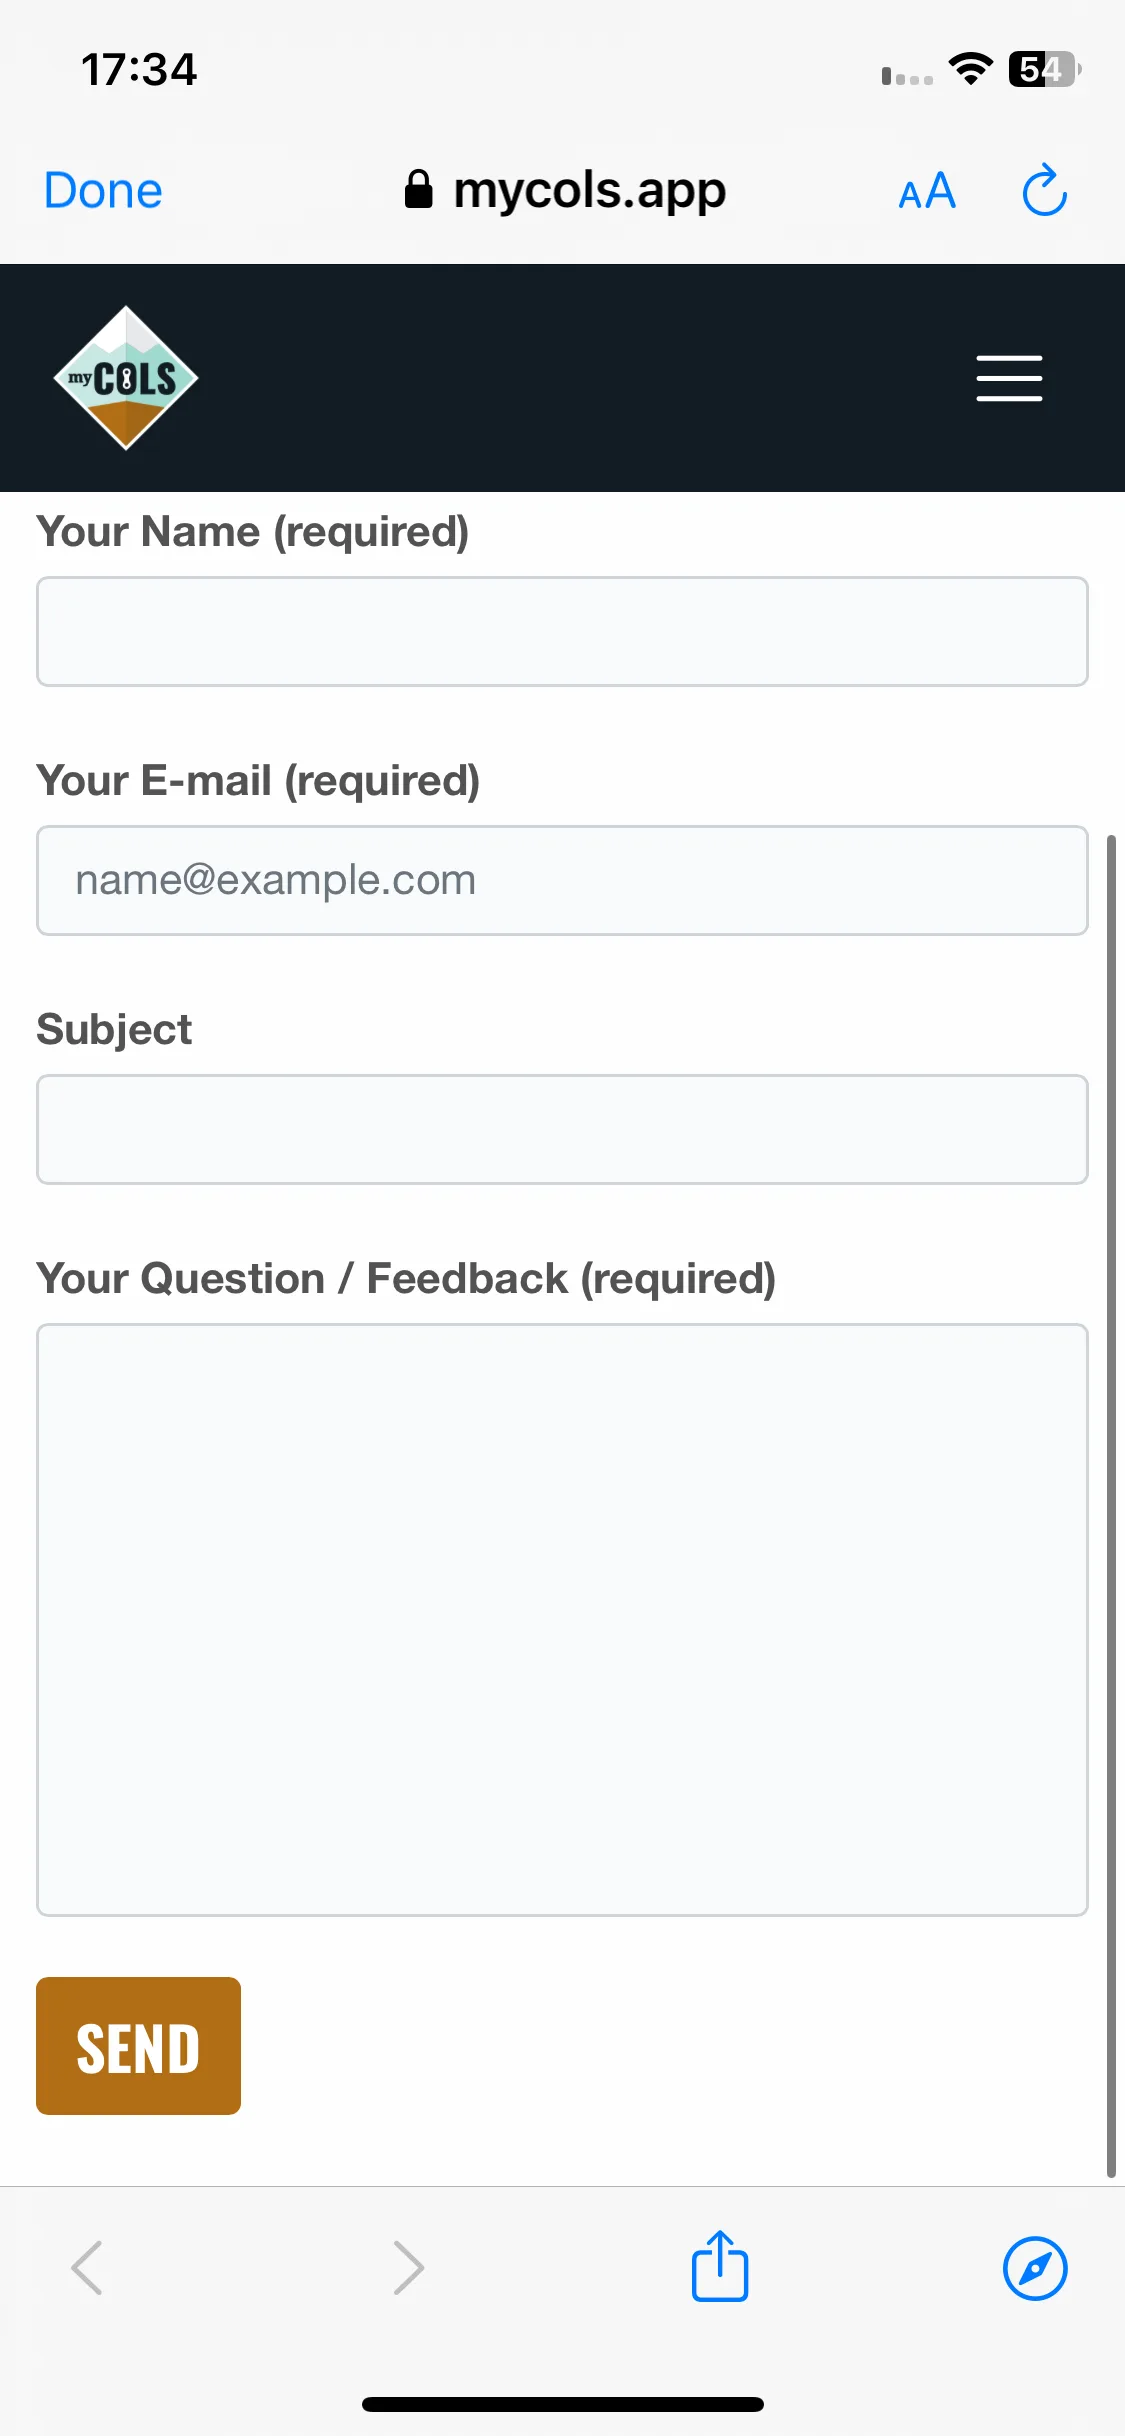Open the hamburger navigation menu

pyautogui.click(x=1009, y=378)
